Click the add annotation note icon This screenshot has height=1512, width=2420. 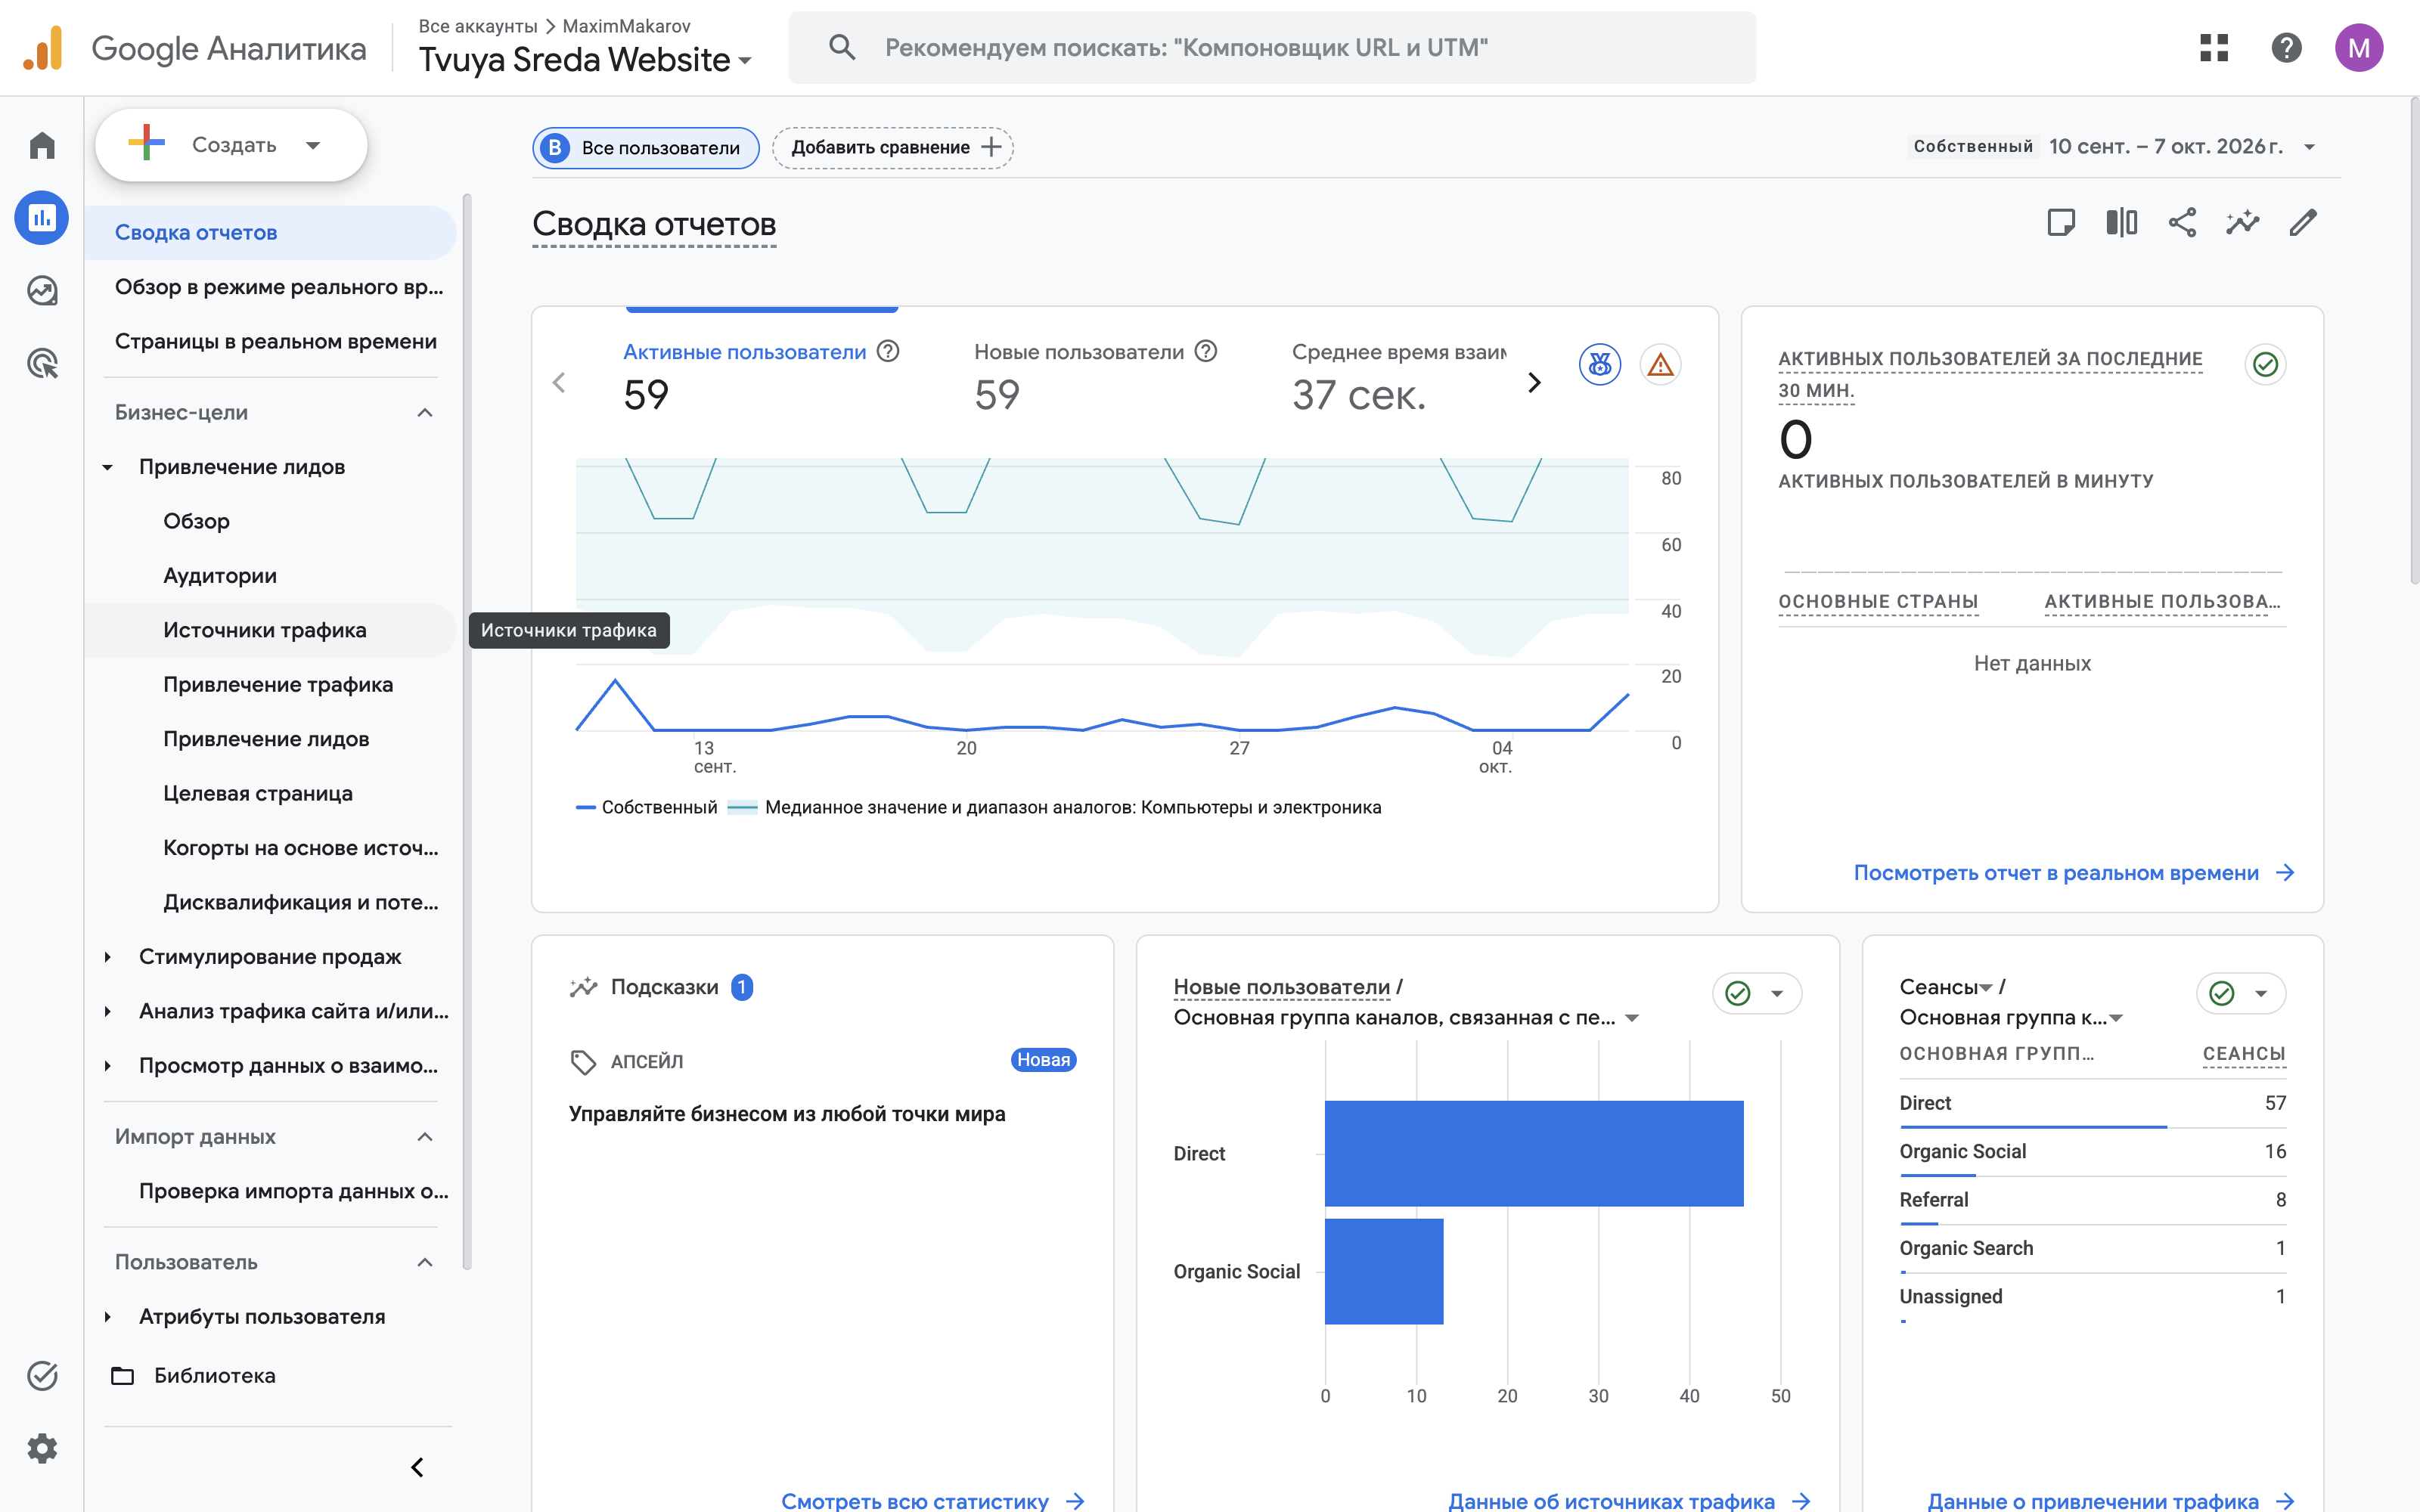2061,222
